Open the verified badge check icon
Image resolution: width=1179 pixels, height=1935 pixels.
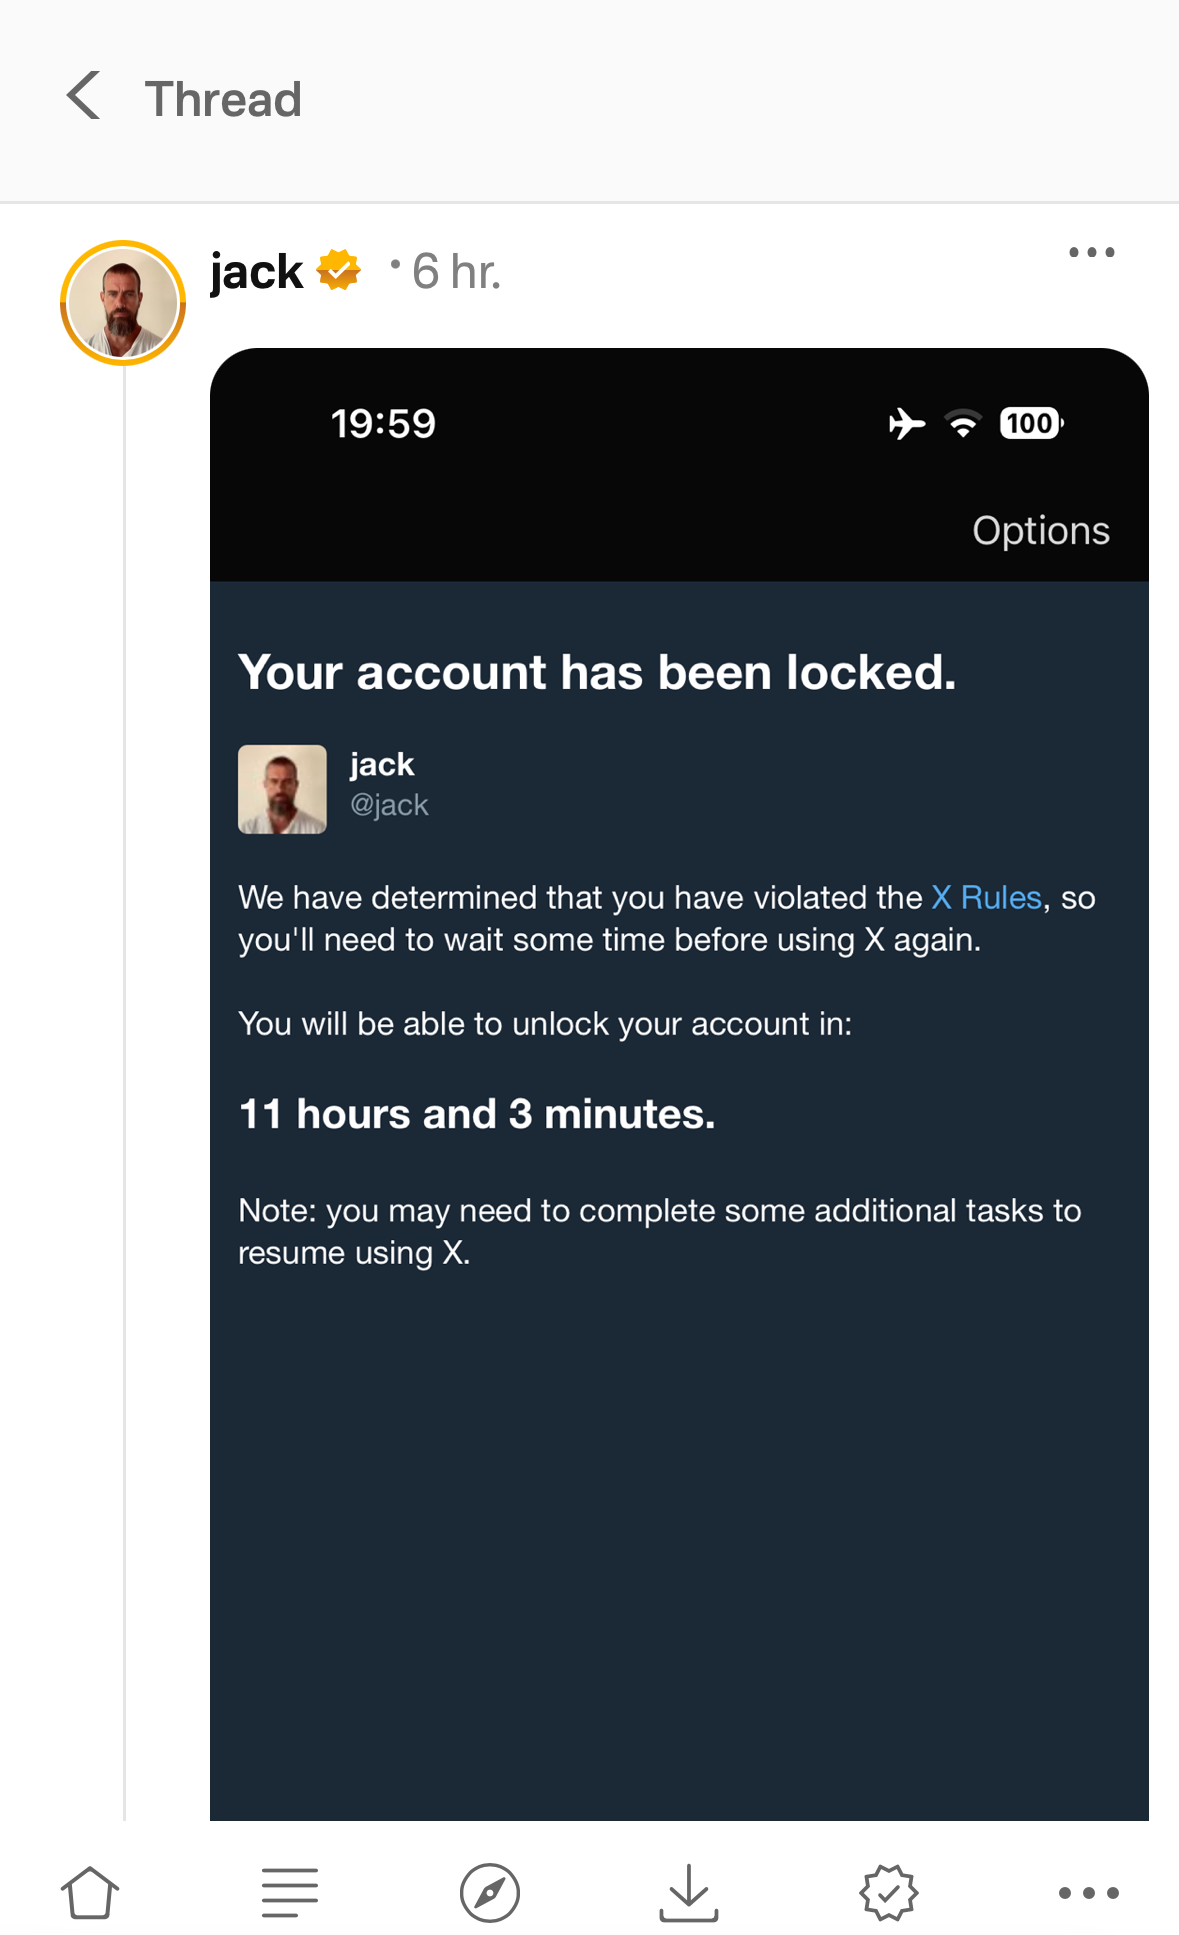click(x=889, y=1892)
